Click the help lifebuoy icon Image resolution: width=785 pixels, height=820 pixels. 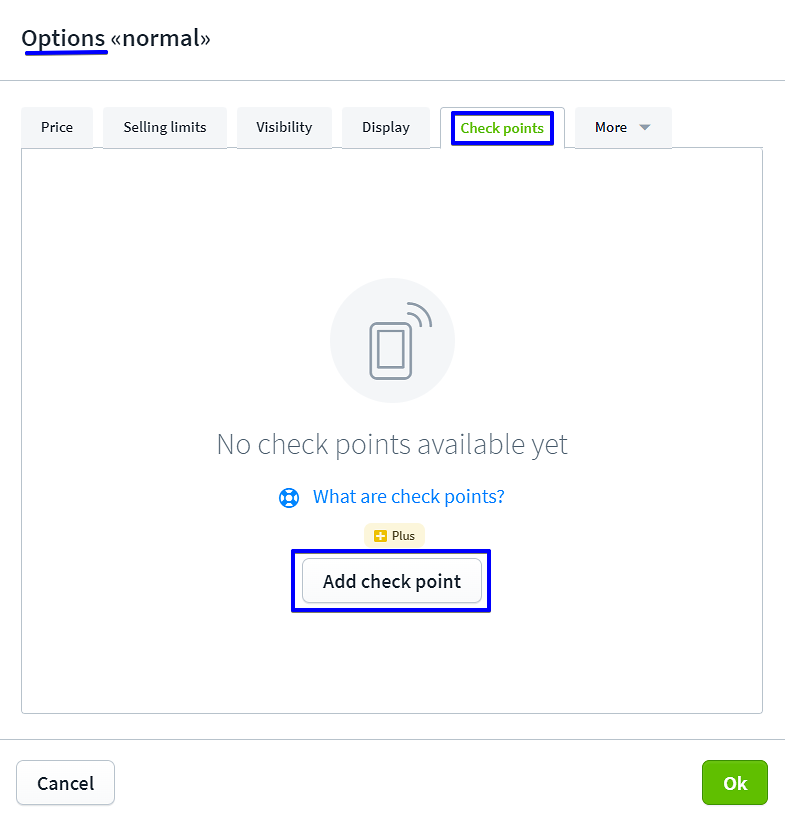(289, 498)
